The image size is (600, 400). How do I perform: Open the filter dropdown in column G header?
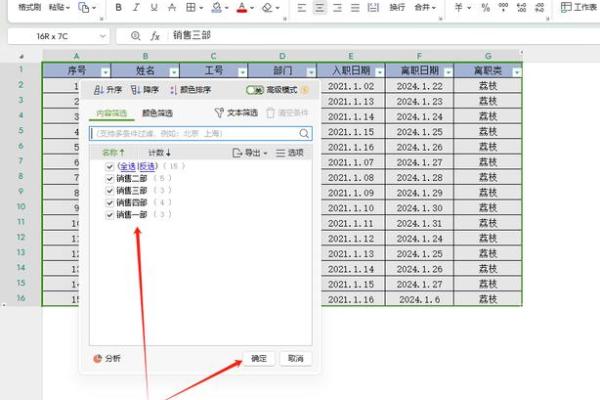click(517, 72)
